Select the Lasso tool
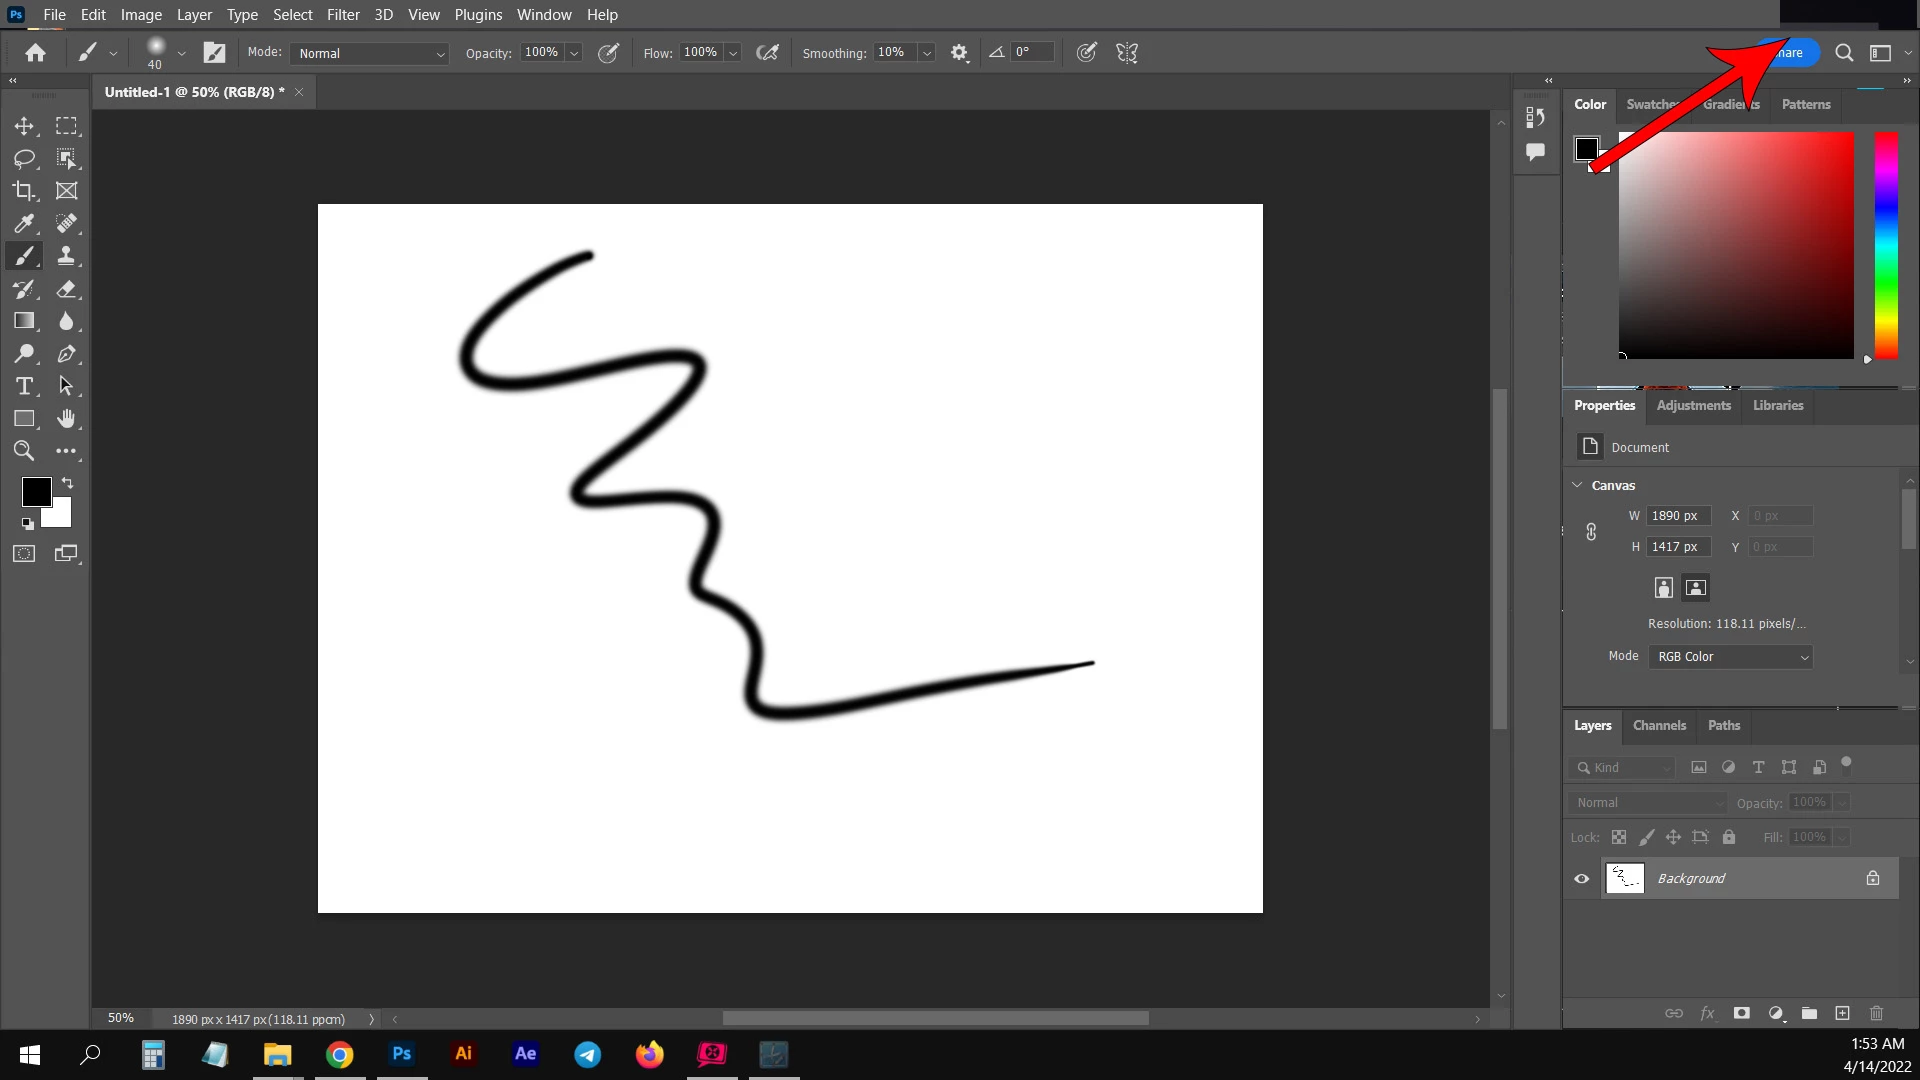The width and height of the screenshot is (1920, 1080). pos(24,158)
